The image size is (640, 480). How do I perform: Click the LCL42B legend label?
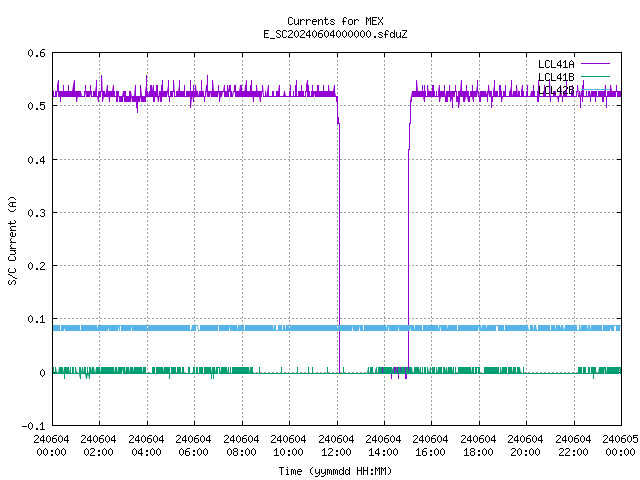pos(556,90)
